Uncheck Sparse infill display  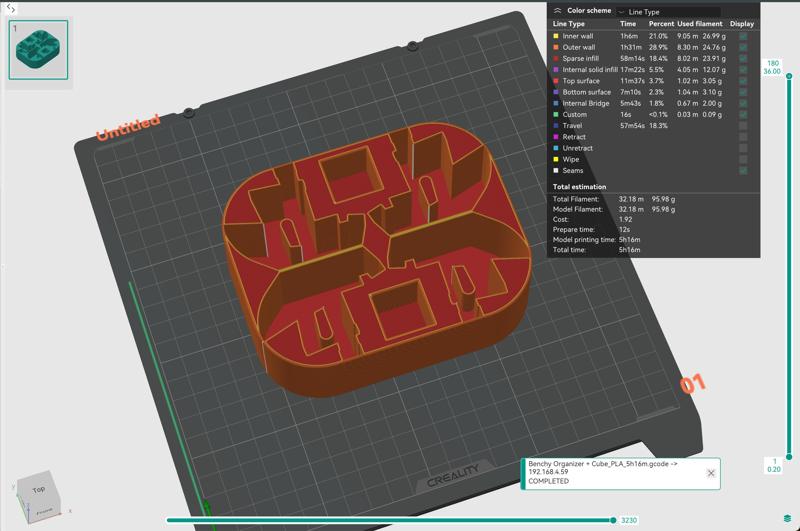point(742,59)
